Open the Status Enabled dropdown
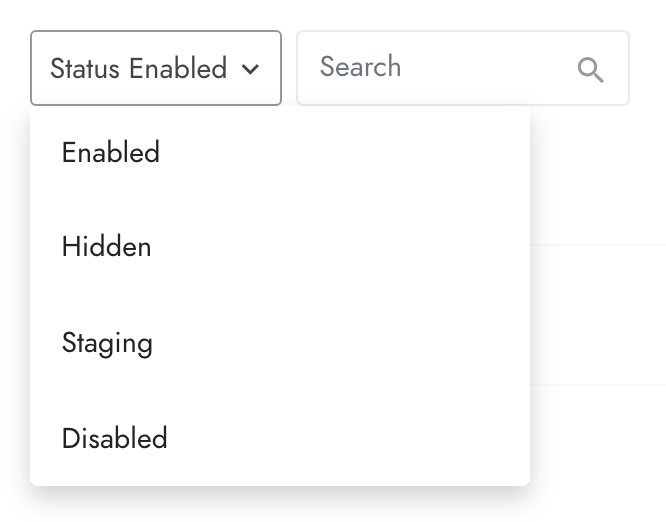This screenshot has height=522, width=666. (156, 68)
